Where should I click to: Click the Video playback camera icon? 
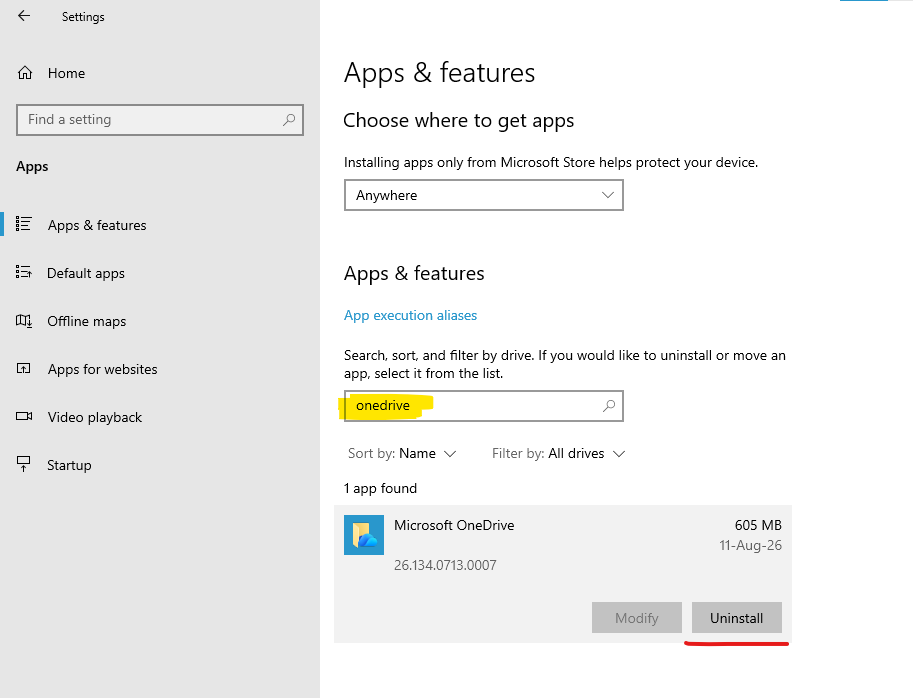24,416
